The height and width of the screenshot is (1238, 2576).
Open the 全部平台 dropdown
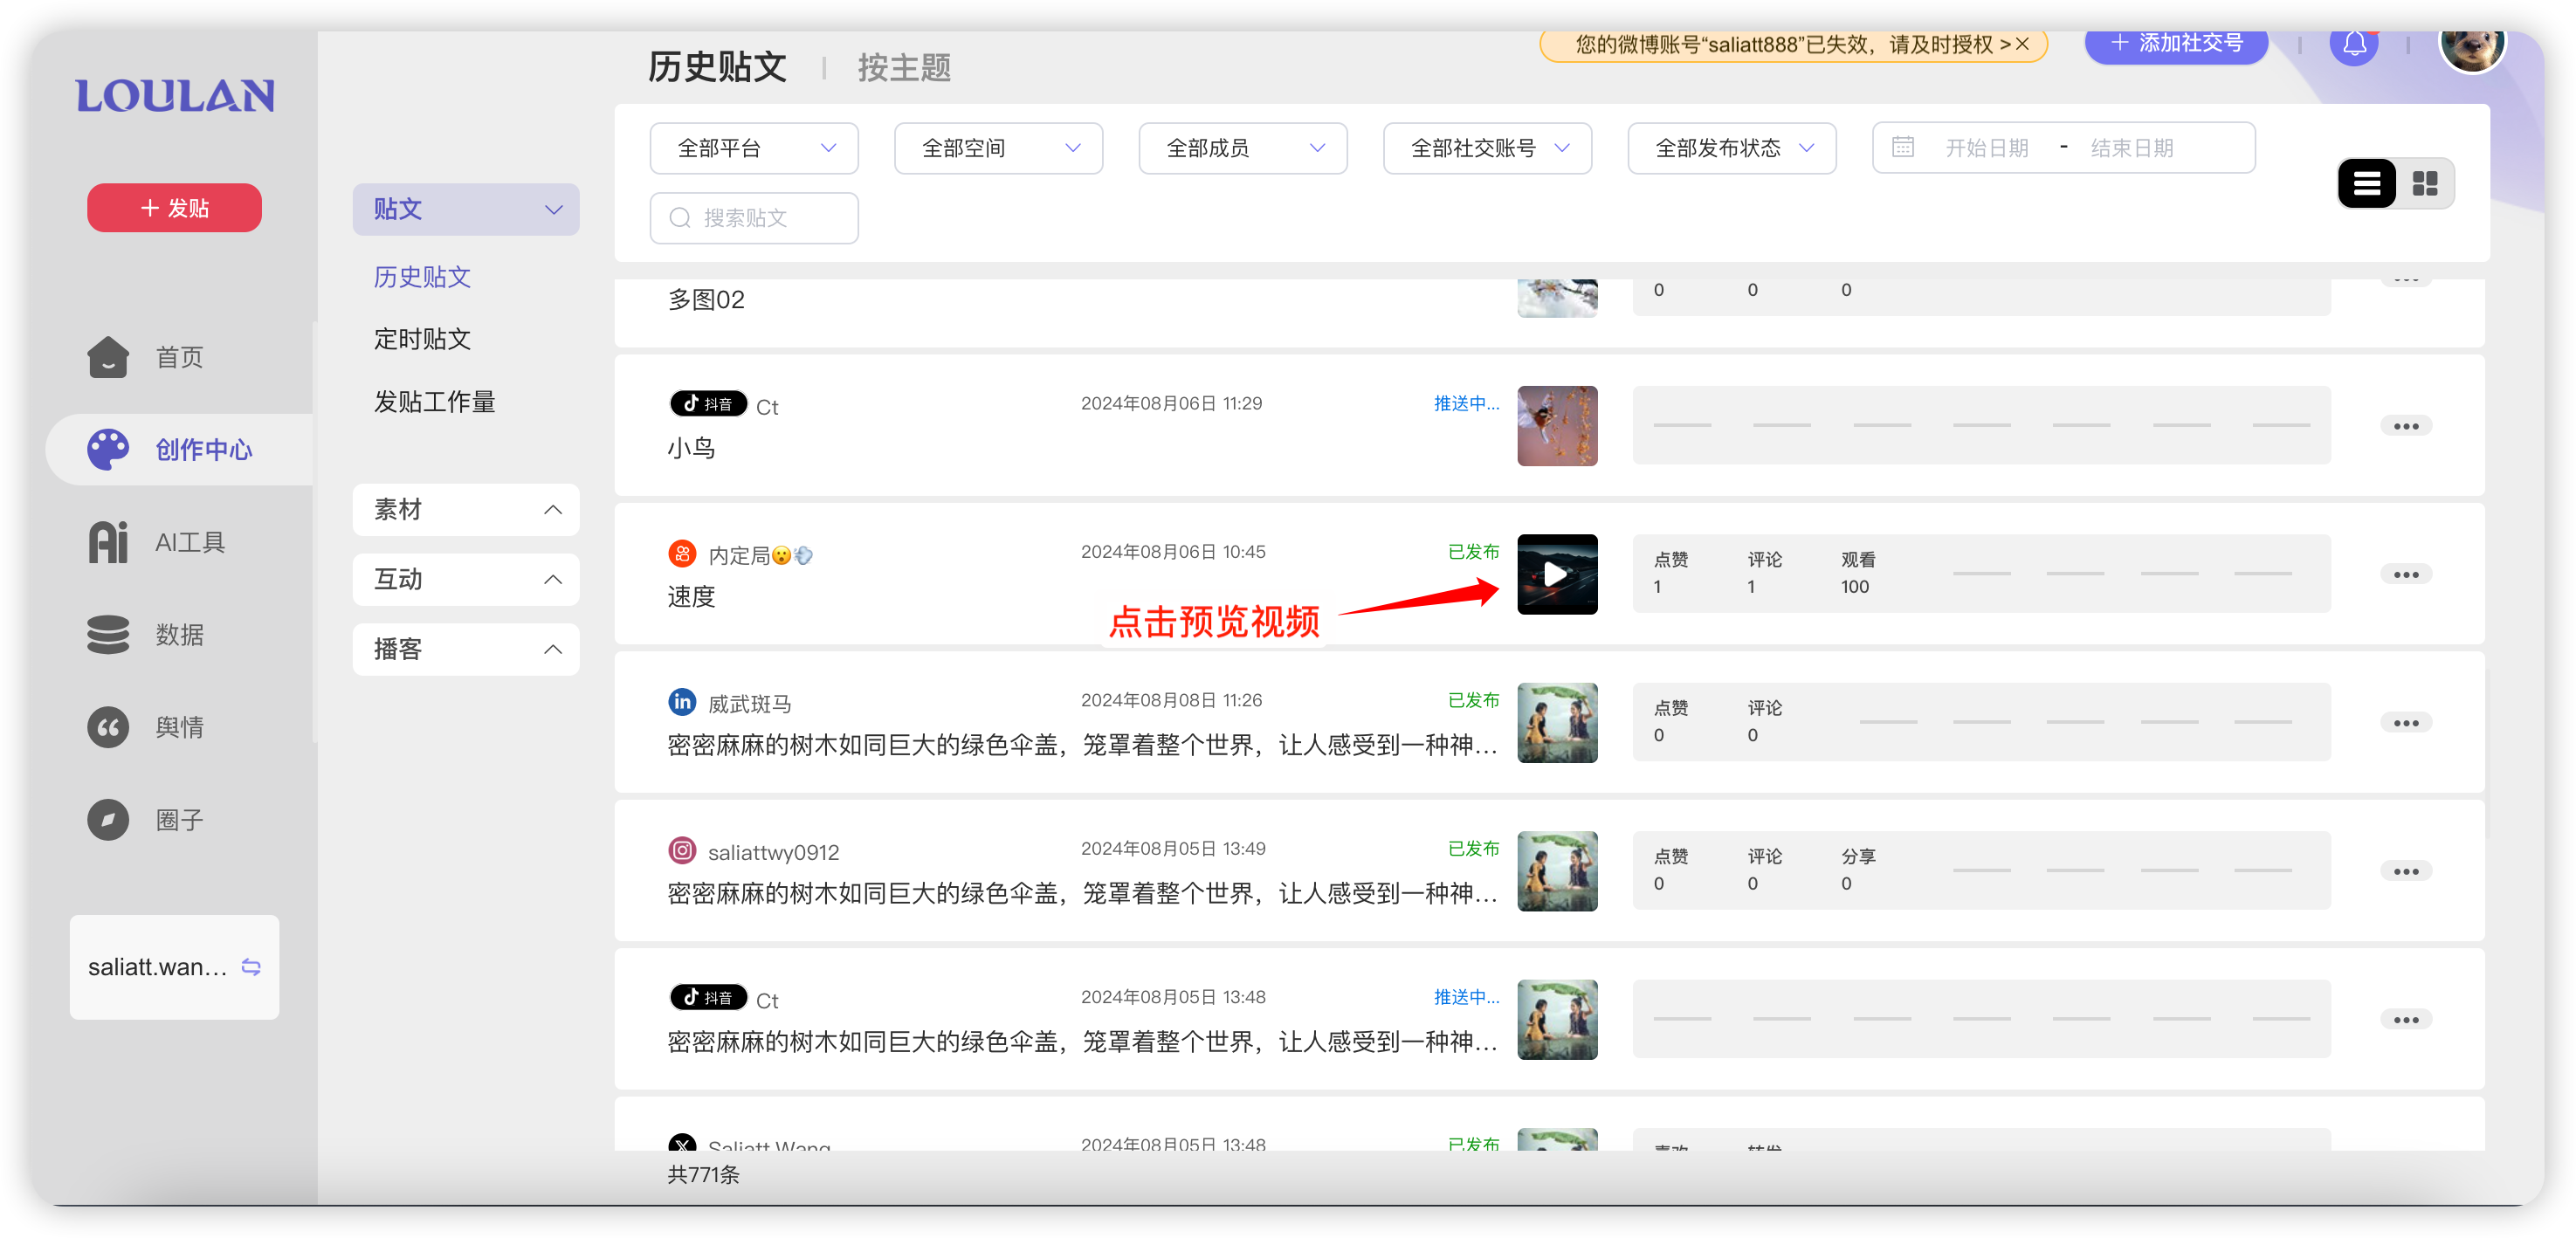(x=754, y=148)
